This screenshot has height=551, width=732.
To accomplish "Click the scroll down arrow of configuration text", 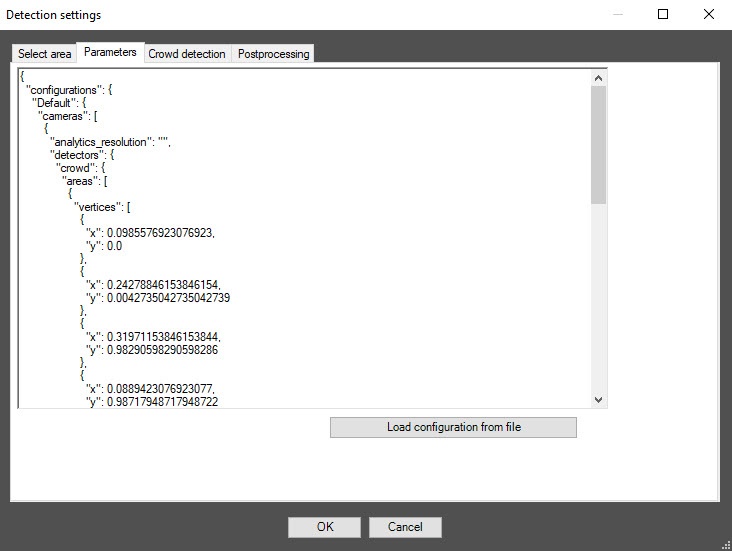I will tap(598, 400).
